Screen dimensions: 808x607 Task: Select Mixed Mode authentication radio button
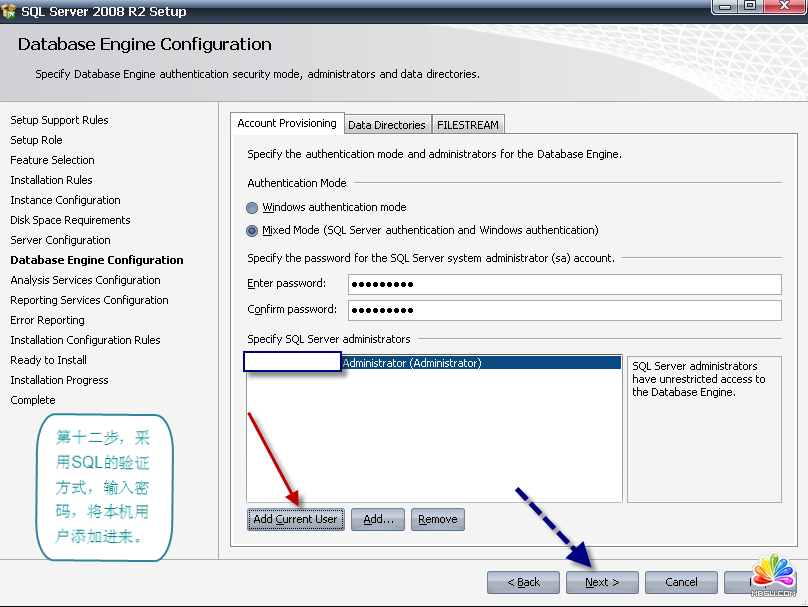pos(252,230)
